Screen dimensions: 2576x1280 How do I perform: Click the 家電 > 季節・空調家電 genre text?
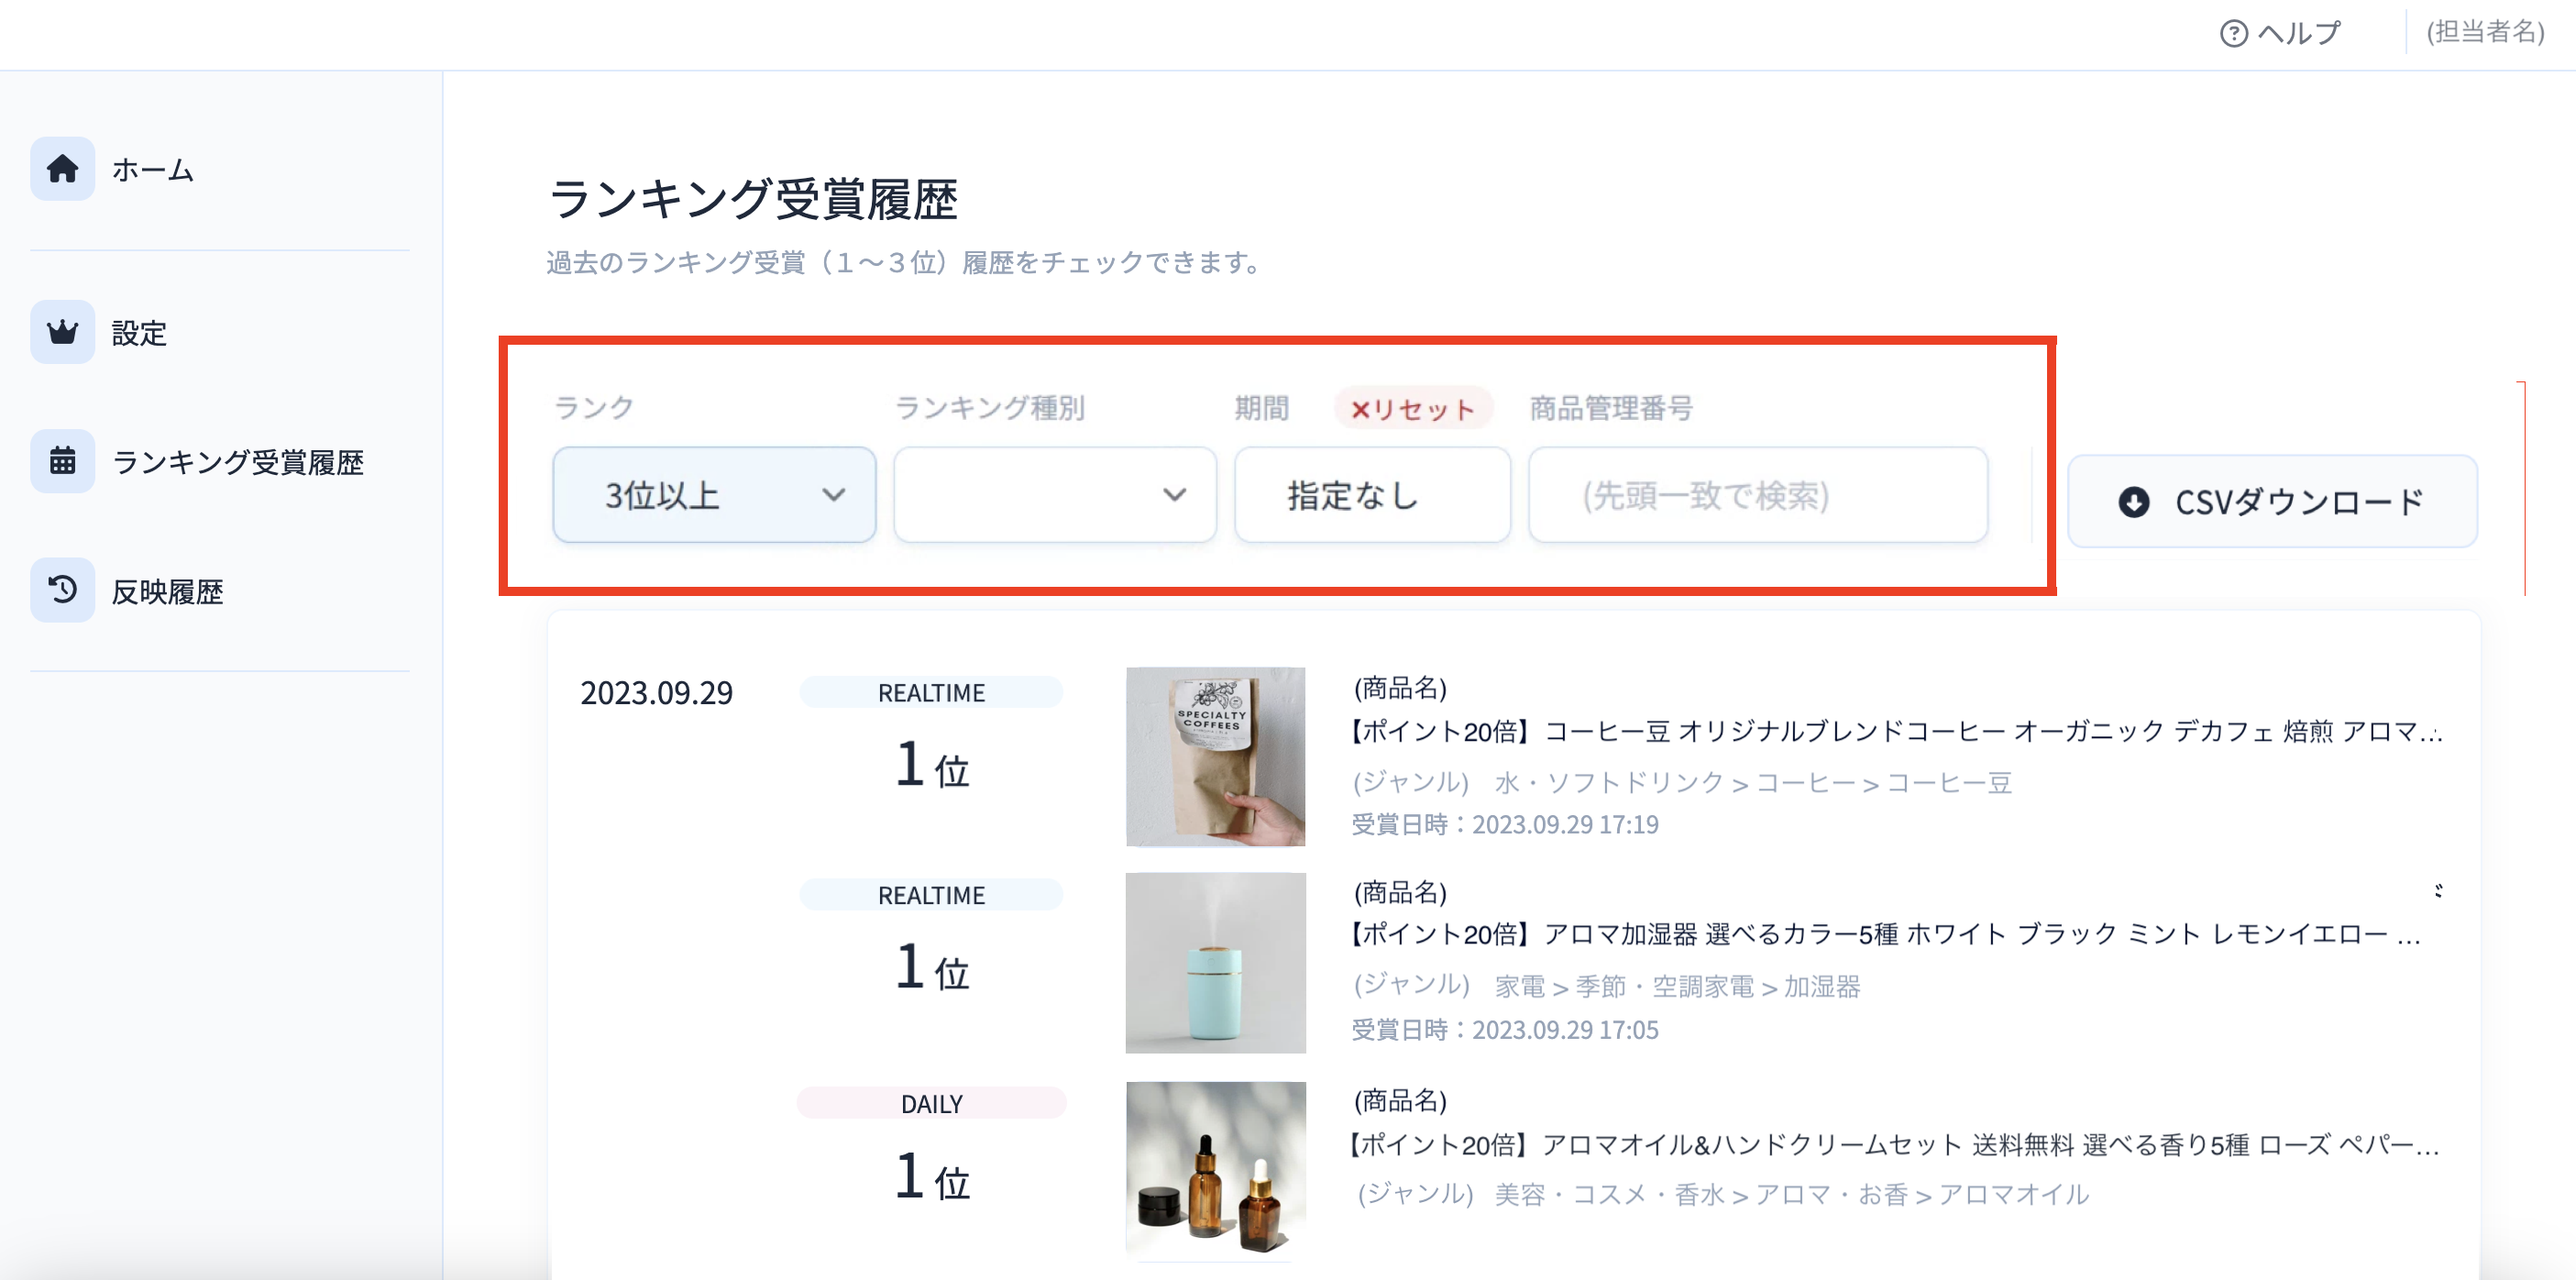pyautogui.click(x=1677, y=986)
